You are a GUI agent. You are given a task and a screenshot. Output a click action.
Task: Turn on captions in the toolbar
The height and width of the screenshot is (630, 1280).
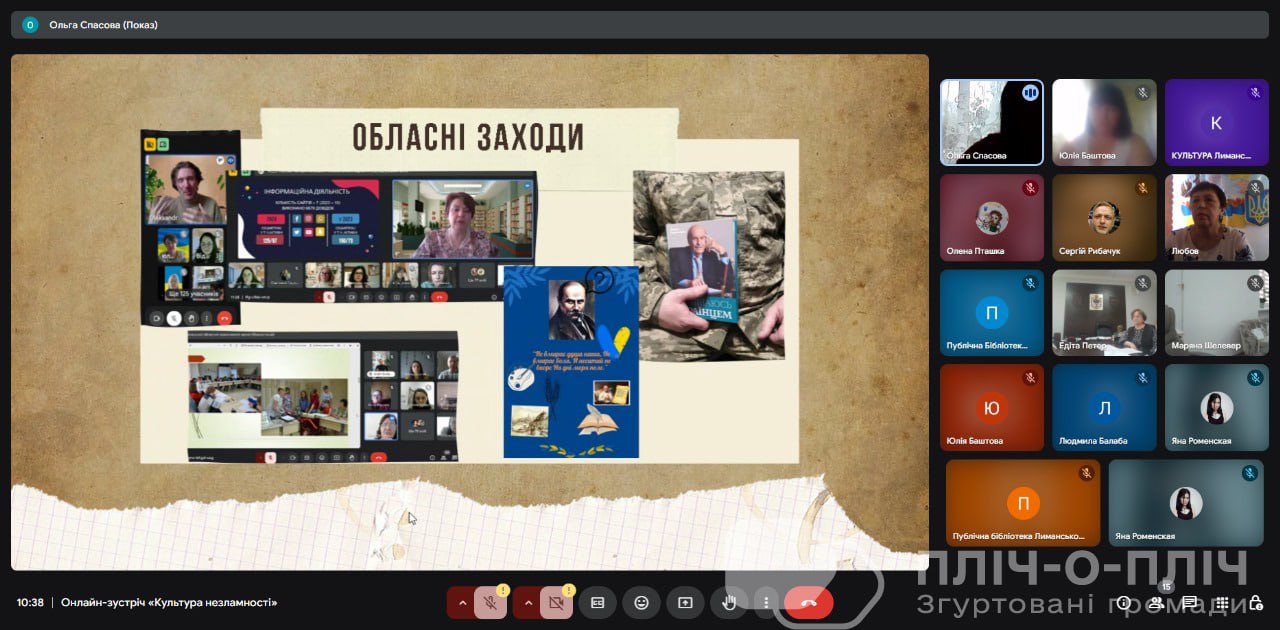click(597, 603)
